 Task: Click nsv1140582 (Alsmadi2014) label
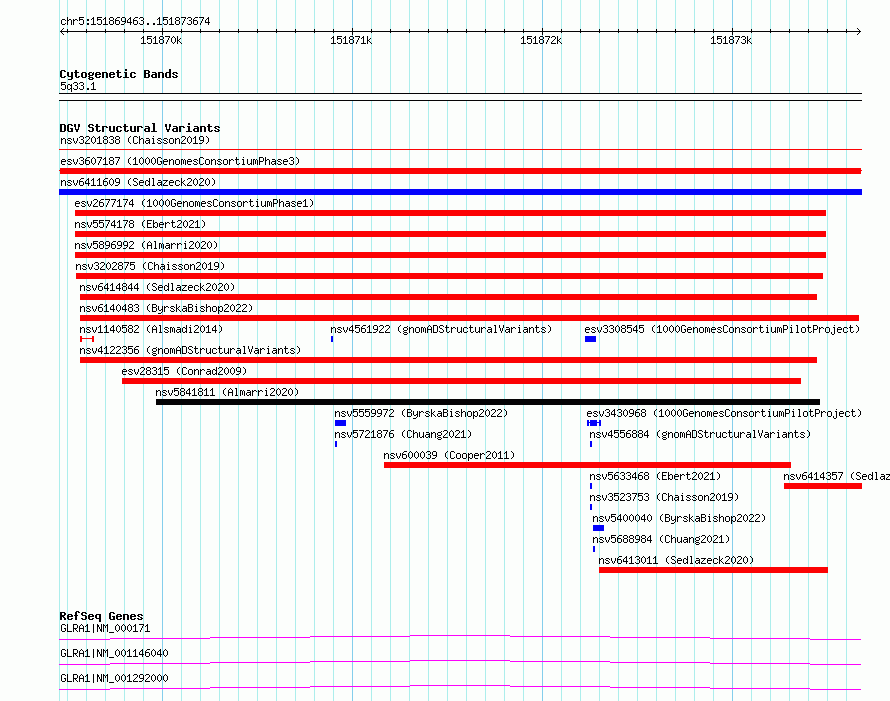[x=151, y=329]
